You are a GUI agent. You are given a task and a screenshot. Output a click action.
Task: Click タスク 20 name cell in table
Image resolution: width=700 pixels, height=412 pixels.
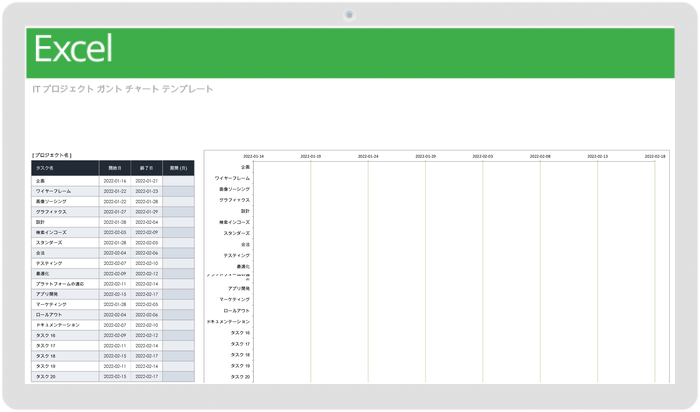[x=65, y=376]
